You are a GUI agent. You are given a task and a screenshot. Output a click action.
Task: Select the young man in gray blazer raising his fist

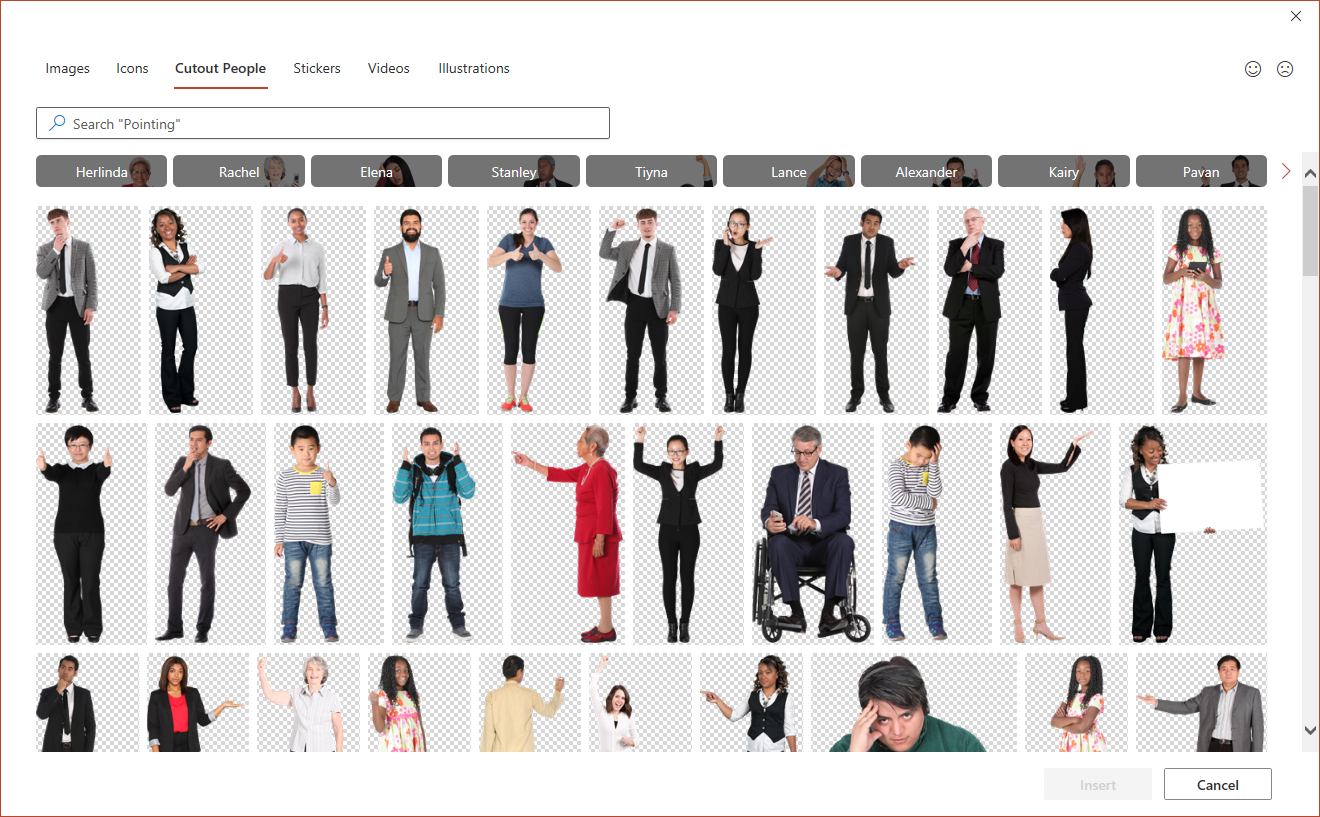coord(652,310)
